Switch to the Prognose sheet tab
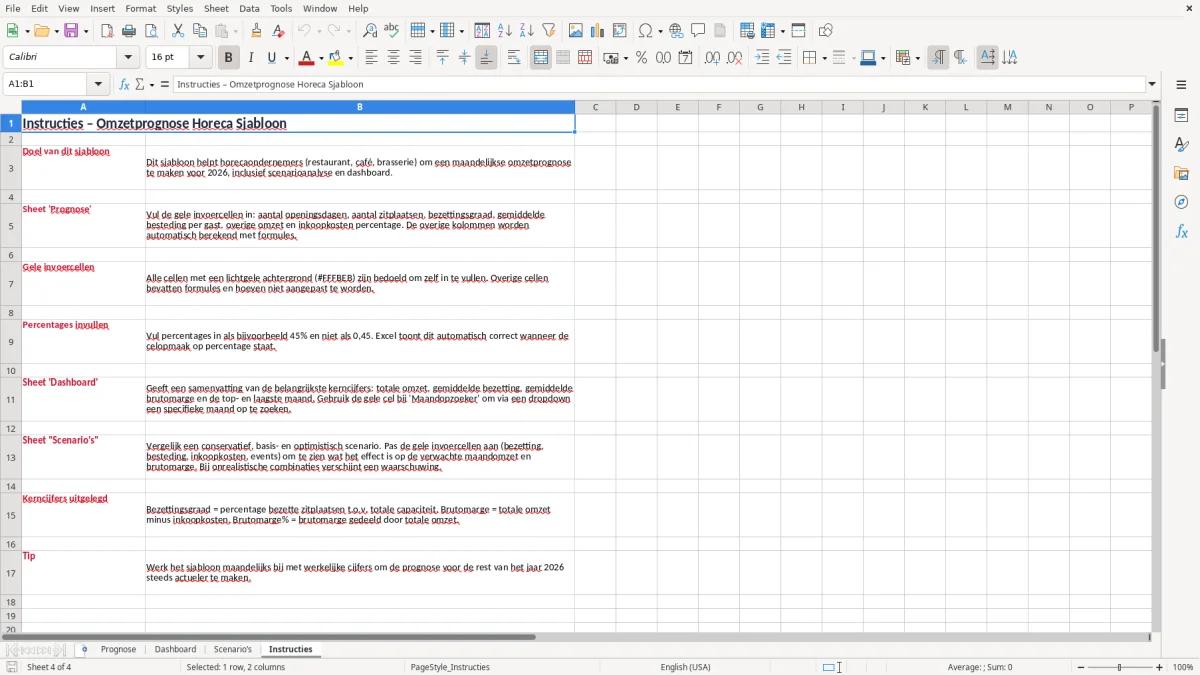The height and width of the screenshot is (675, 1200). (x=118, y=649)
